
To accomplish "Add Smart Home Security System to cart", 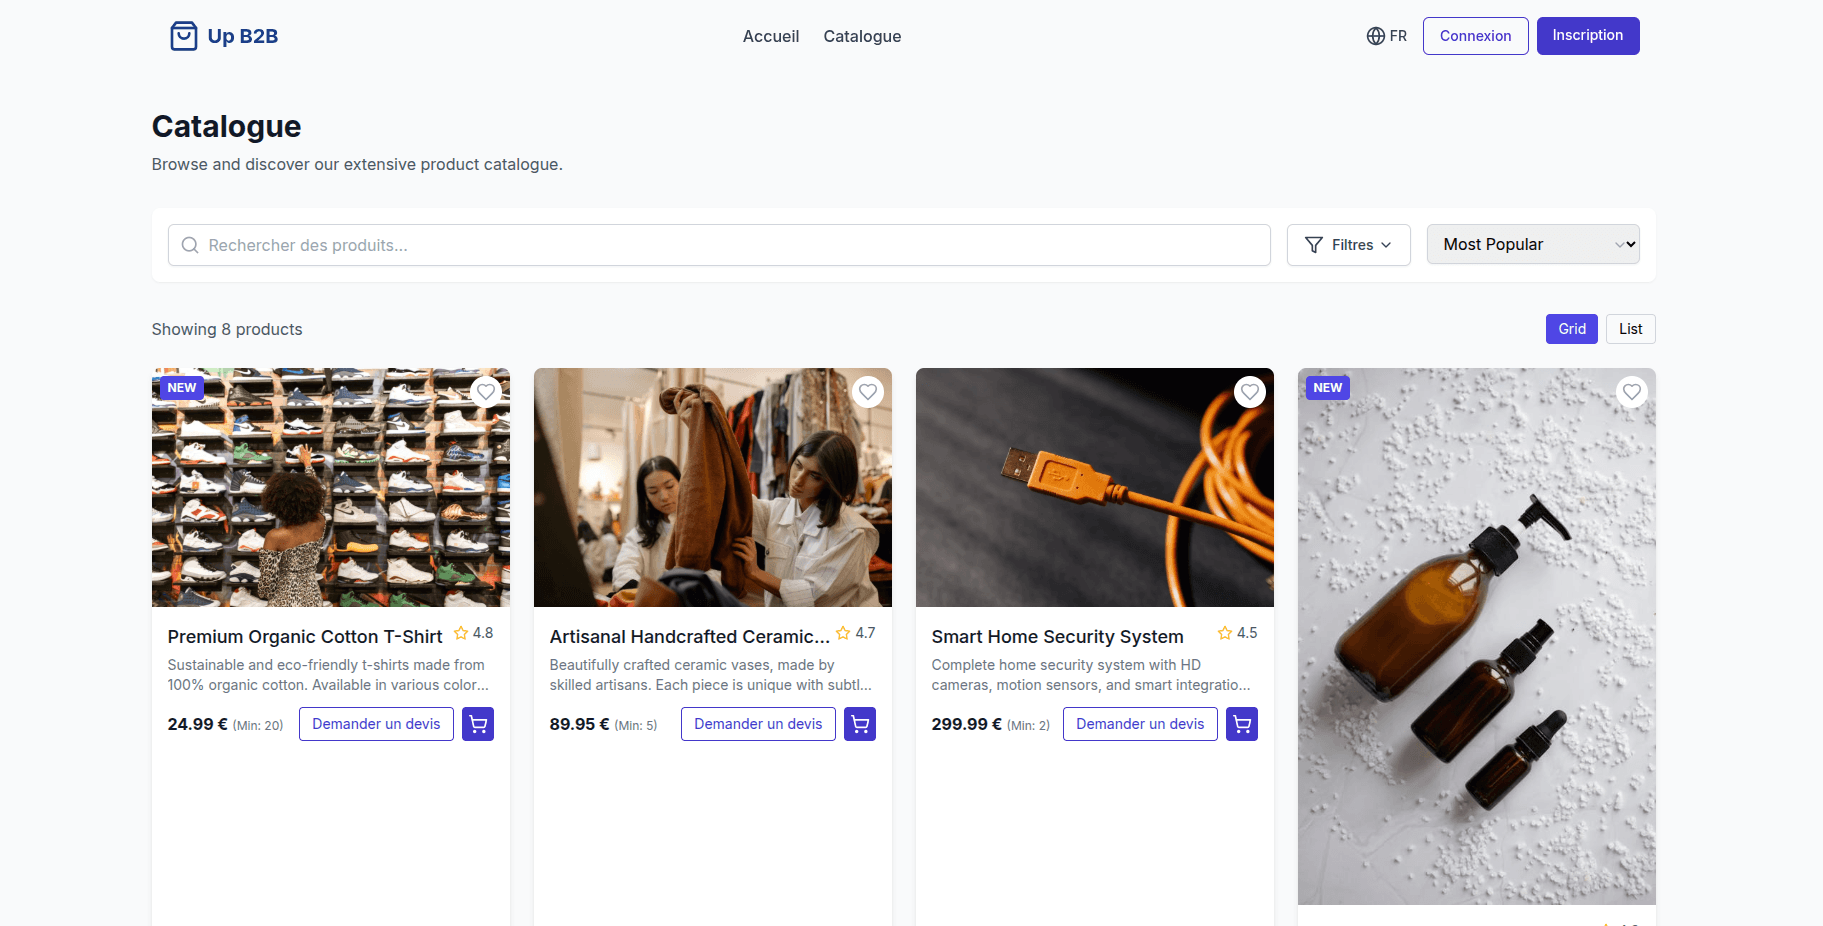I will pyautogui.click(x=1242, y=724).
